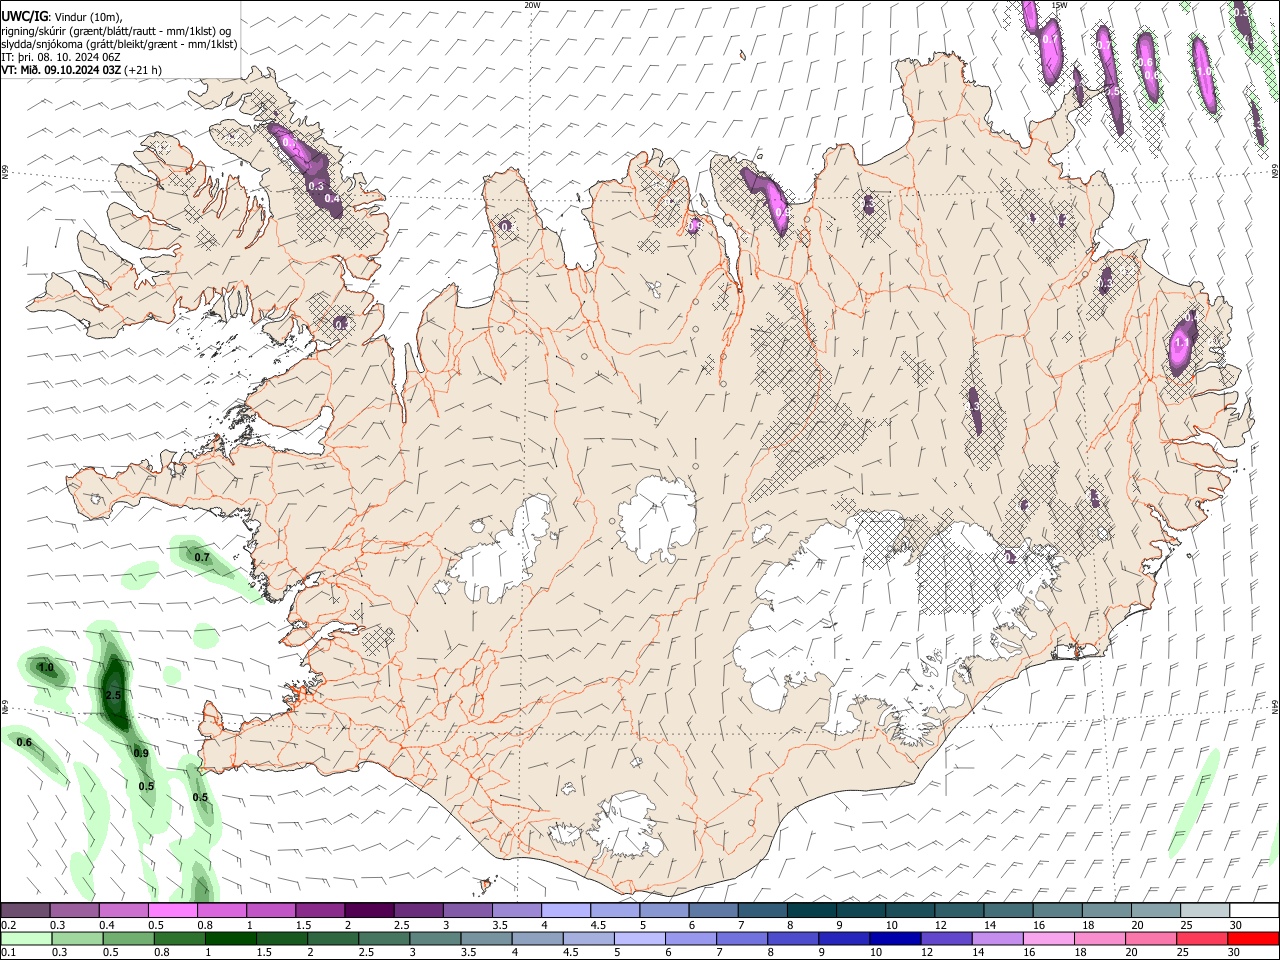Click the 0.6 rain label in the southwest
Image resolution: width=1280 pixels, height=960 pixels.
coord(24,742)
